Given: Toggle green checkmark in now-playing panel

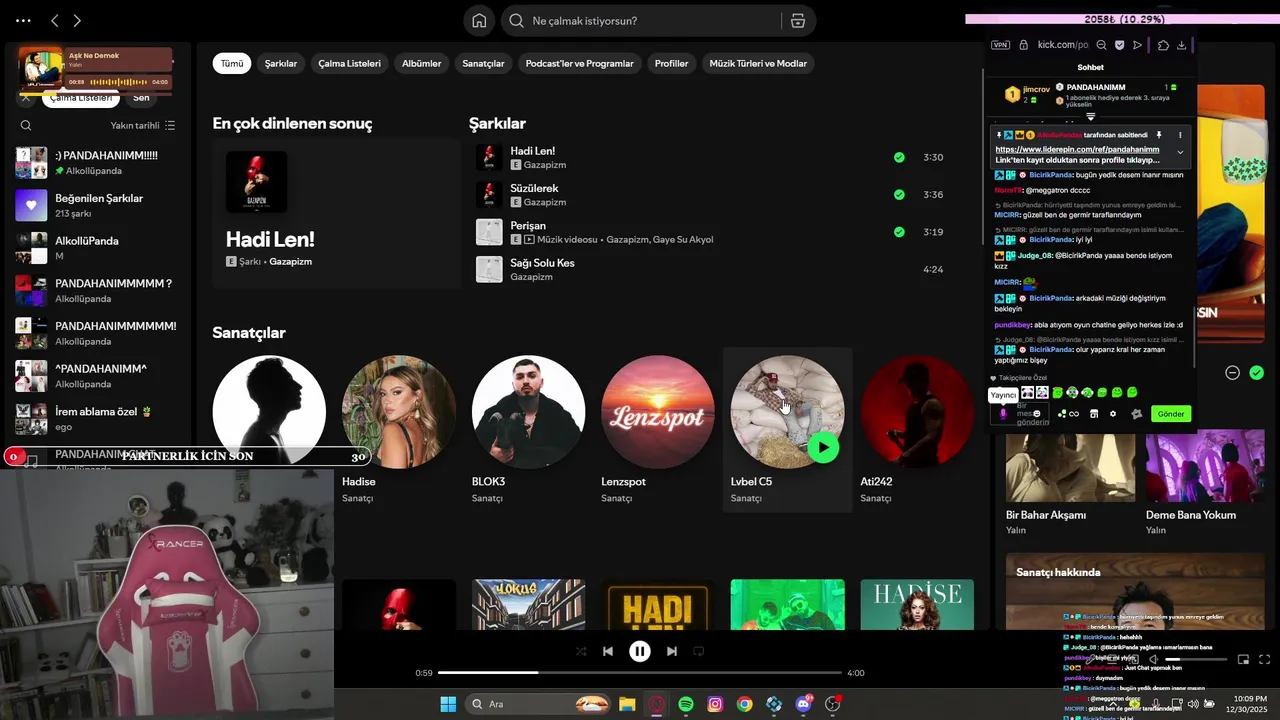Looking at the screenshot, I should [x=1256, y=373].
